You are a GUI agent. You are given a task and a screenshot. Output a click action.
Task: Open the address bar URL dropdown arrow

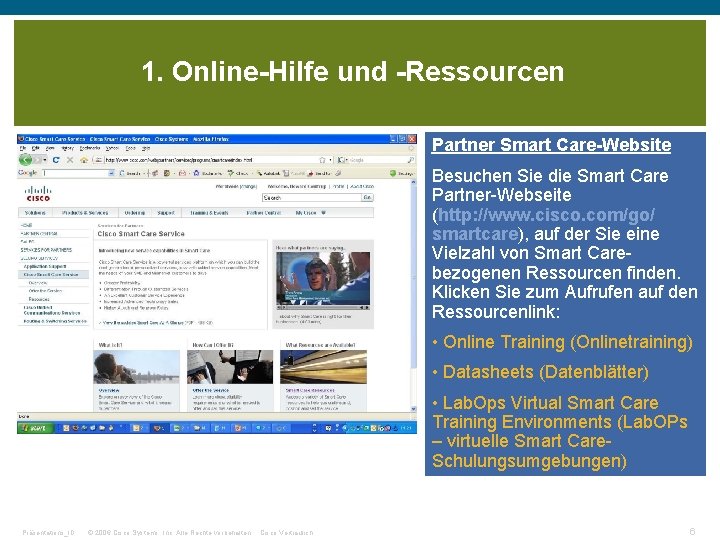coord(330,160)
